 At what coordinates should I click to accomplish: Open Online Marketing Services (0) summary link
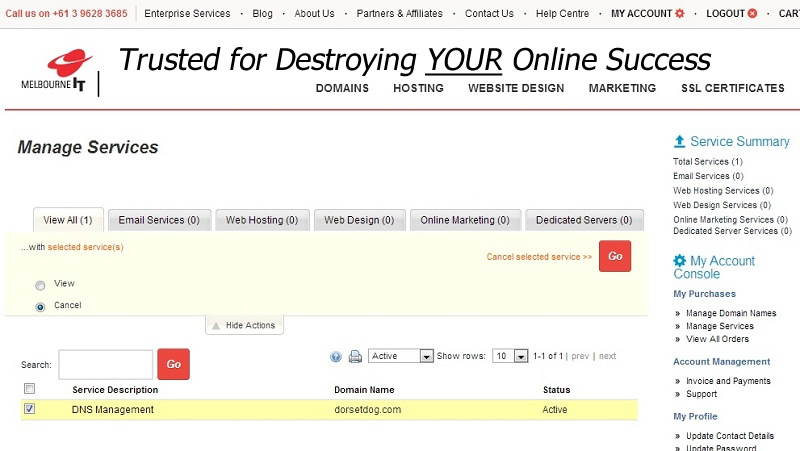(731, 220)
